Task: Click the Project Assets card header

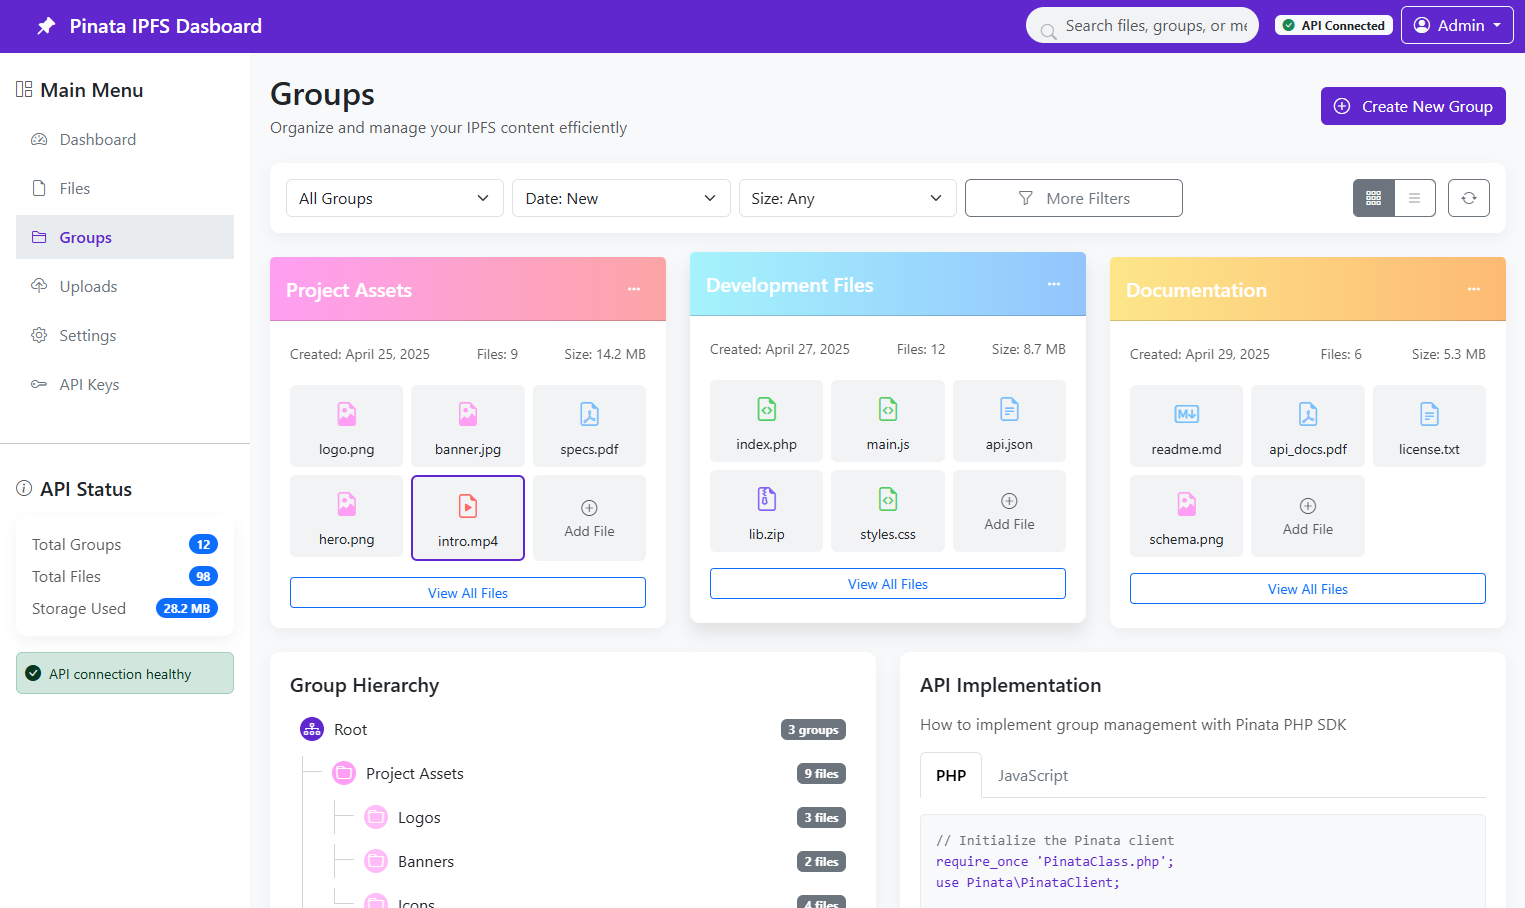Action: coord(468,289)
